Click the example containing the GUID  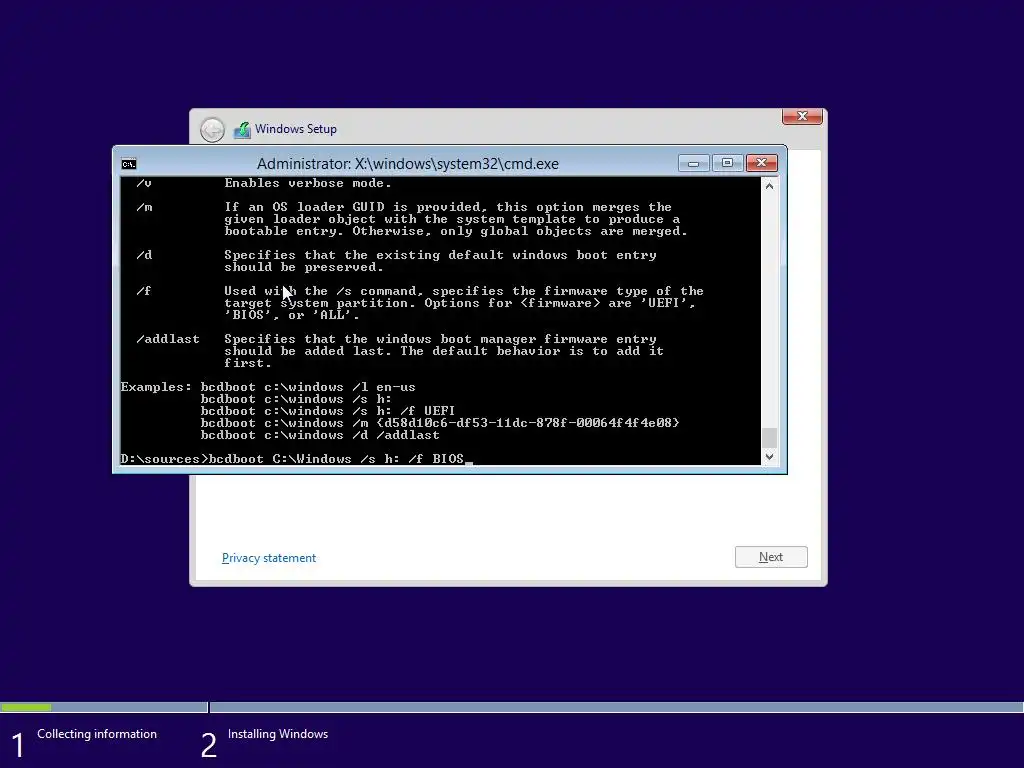coord(440,423)
